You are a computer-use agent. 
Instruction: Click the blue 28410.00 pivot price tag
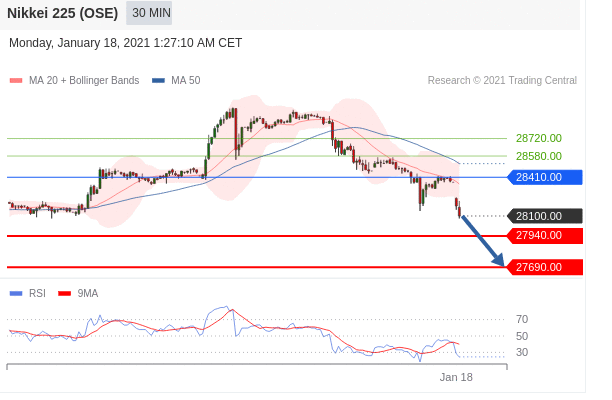coord(545,177)
